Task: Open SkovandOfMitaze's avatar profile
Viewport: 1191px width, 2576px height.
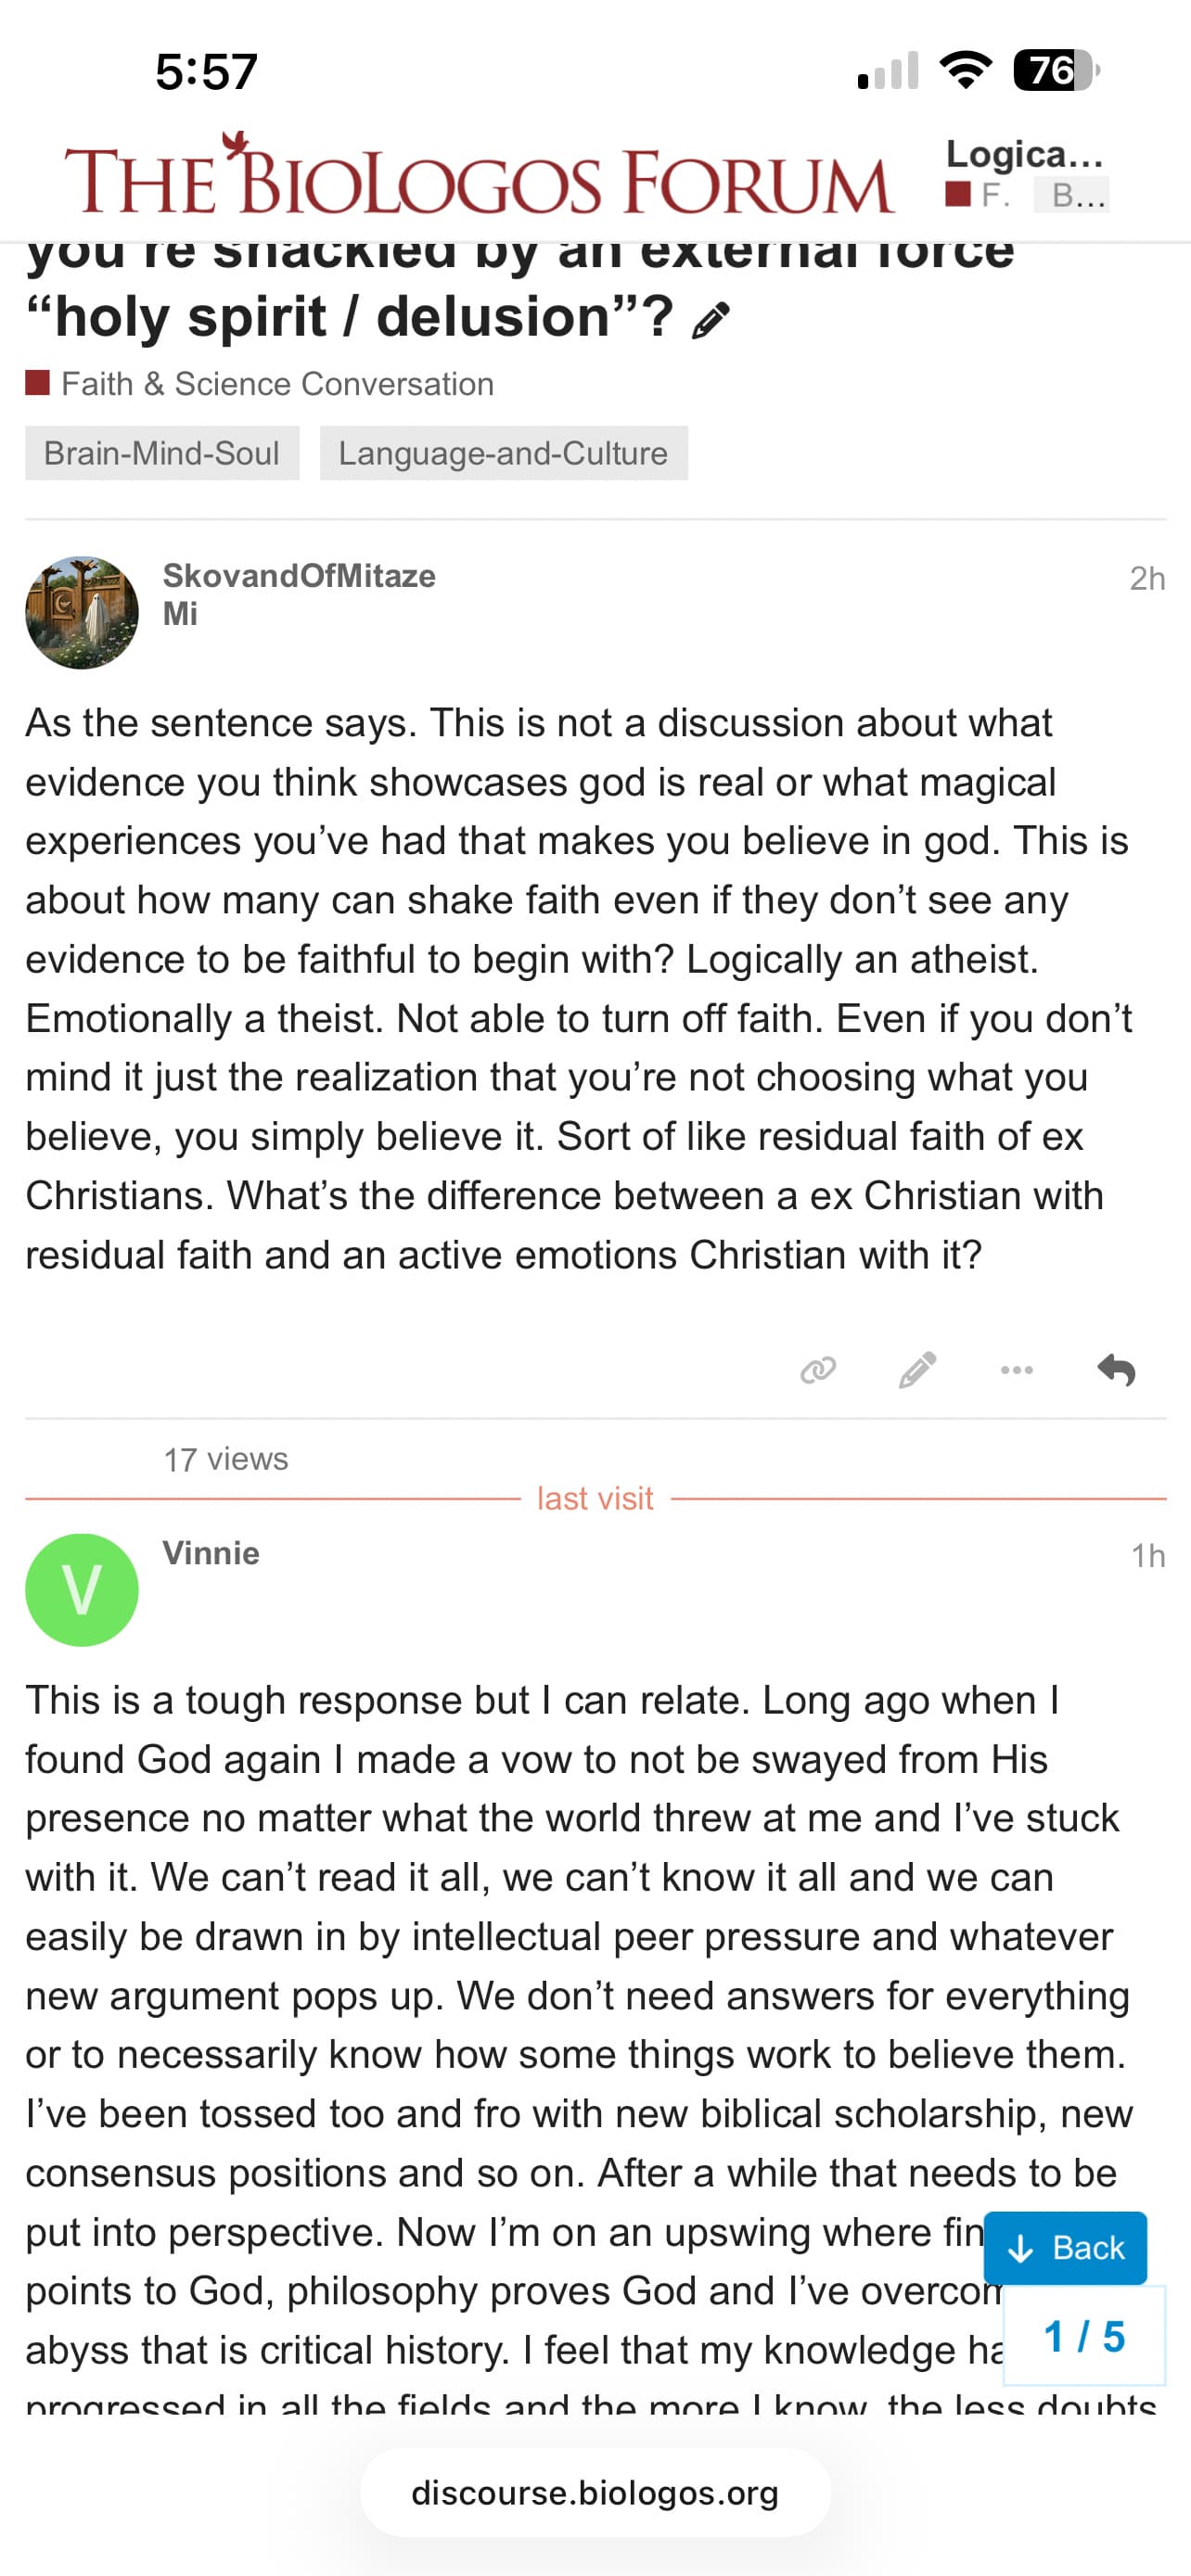Action: point(82,612)
